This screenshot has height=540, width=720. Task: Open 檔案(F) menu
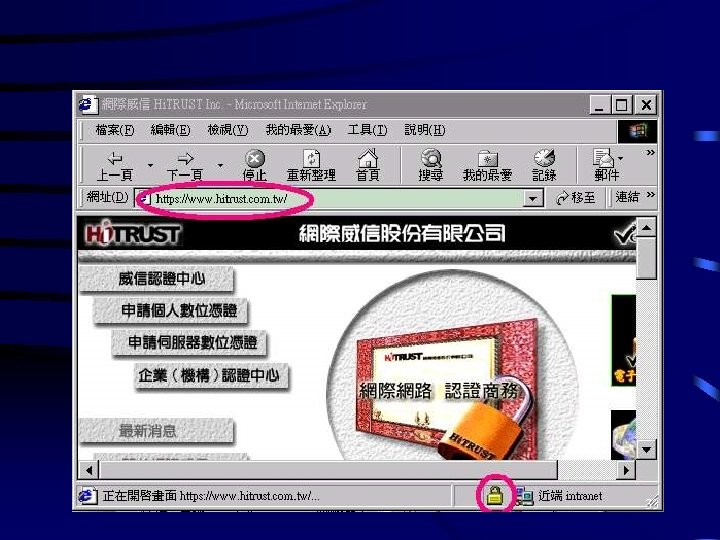pos(115,130)
